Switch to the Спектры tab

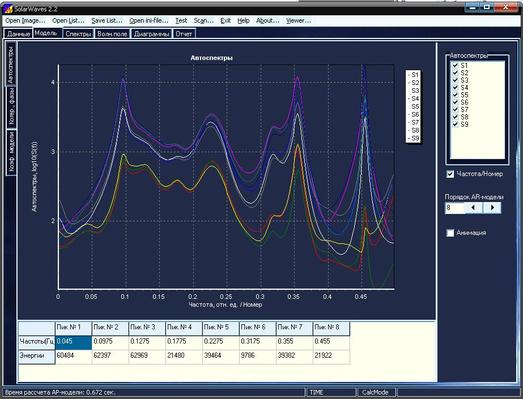pos(78,34)
